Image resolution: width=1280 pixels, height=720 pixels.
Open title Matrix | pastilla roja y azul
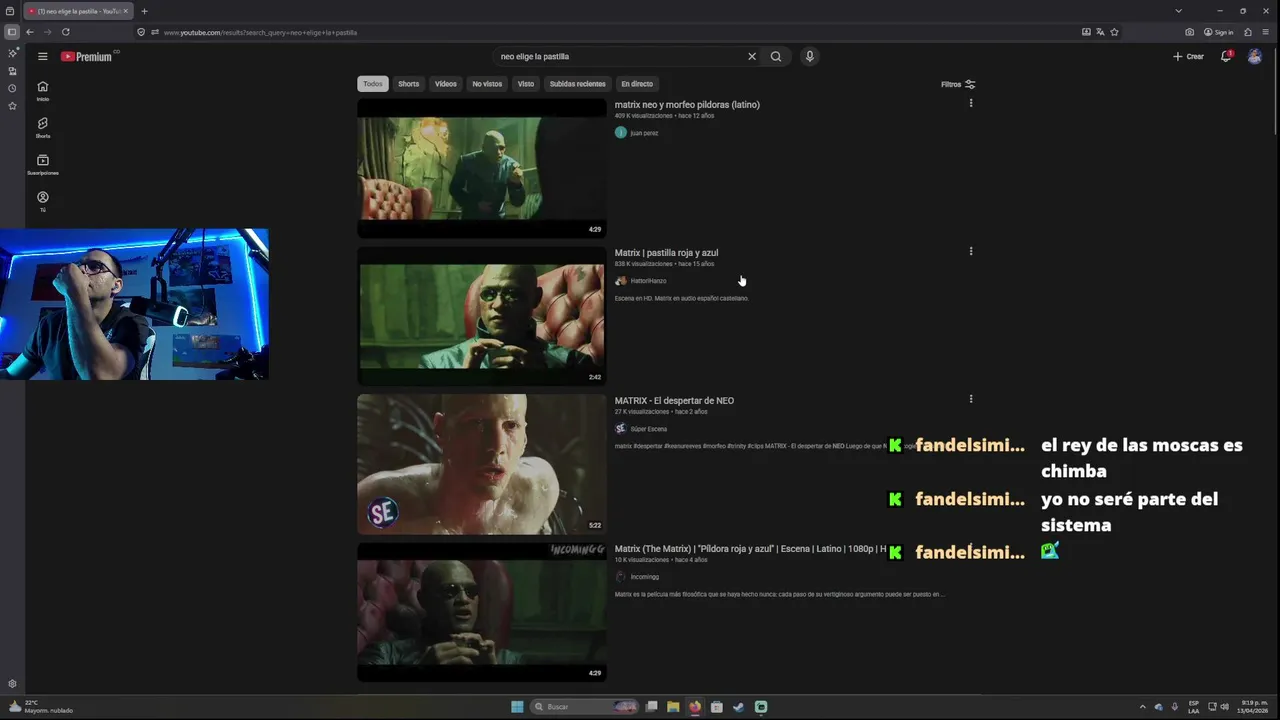(666, 252)
